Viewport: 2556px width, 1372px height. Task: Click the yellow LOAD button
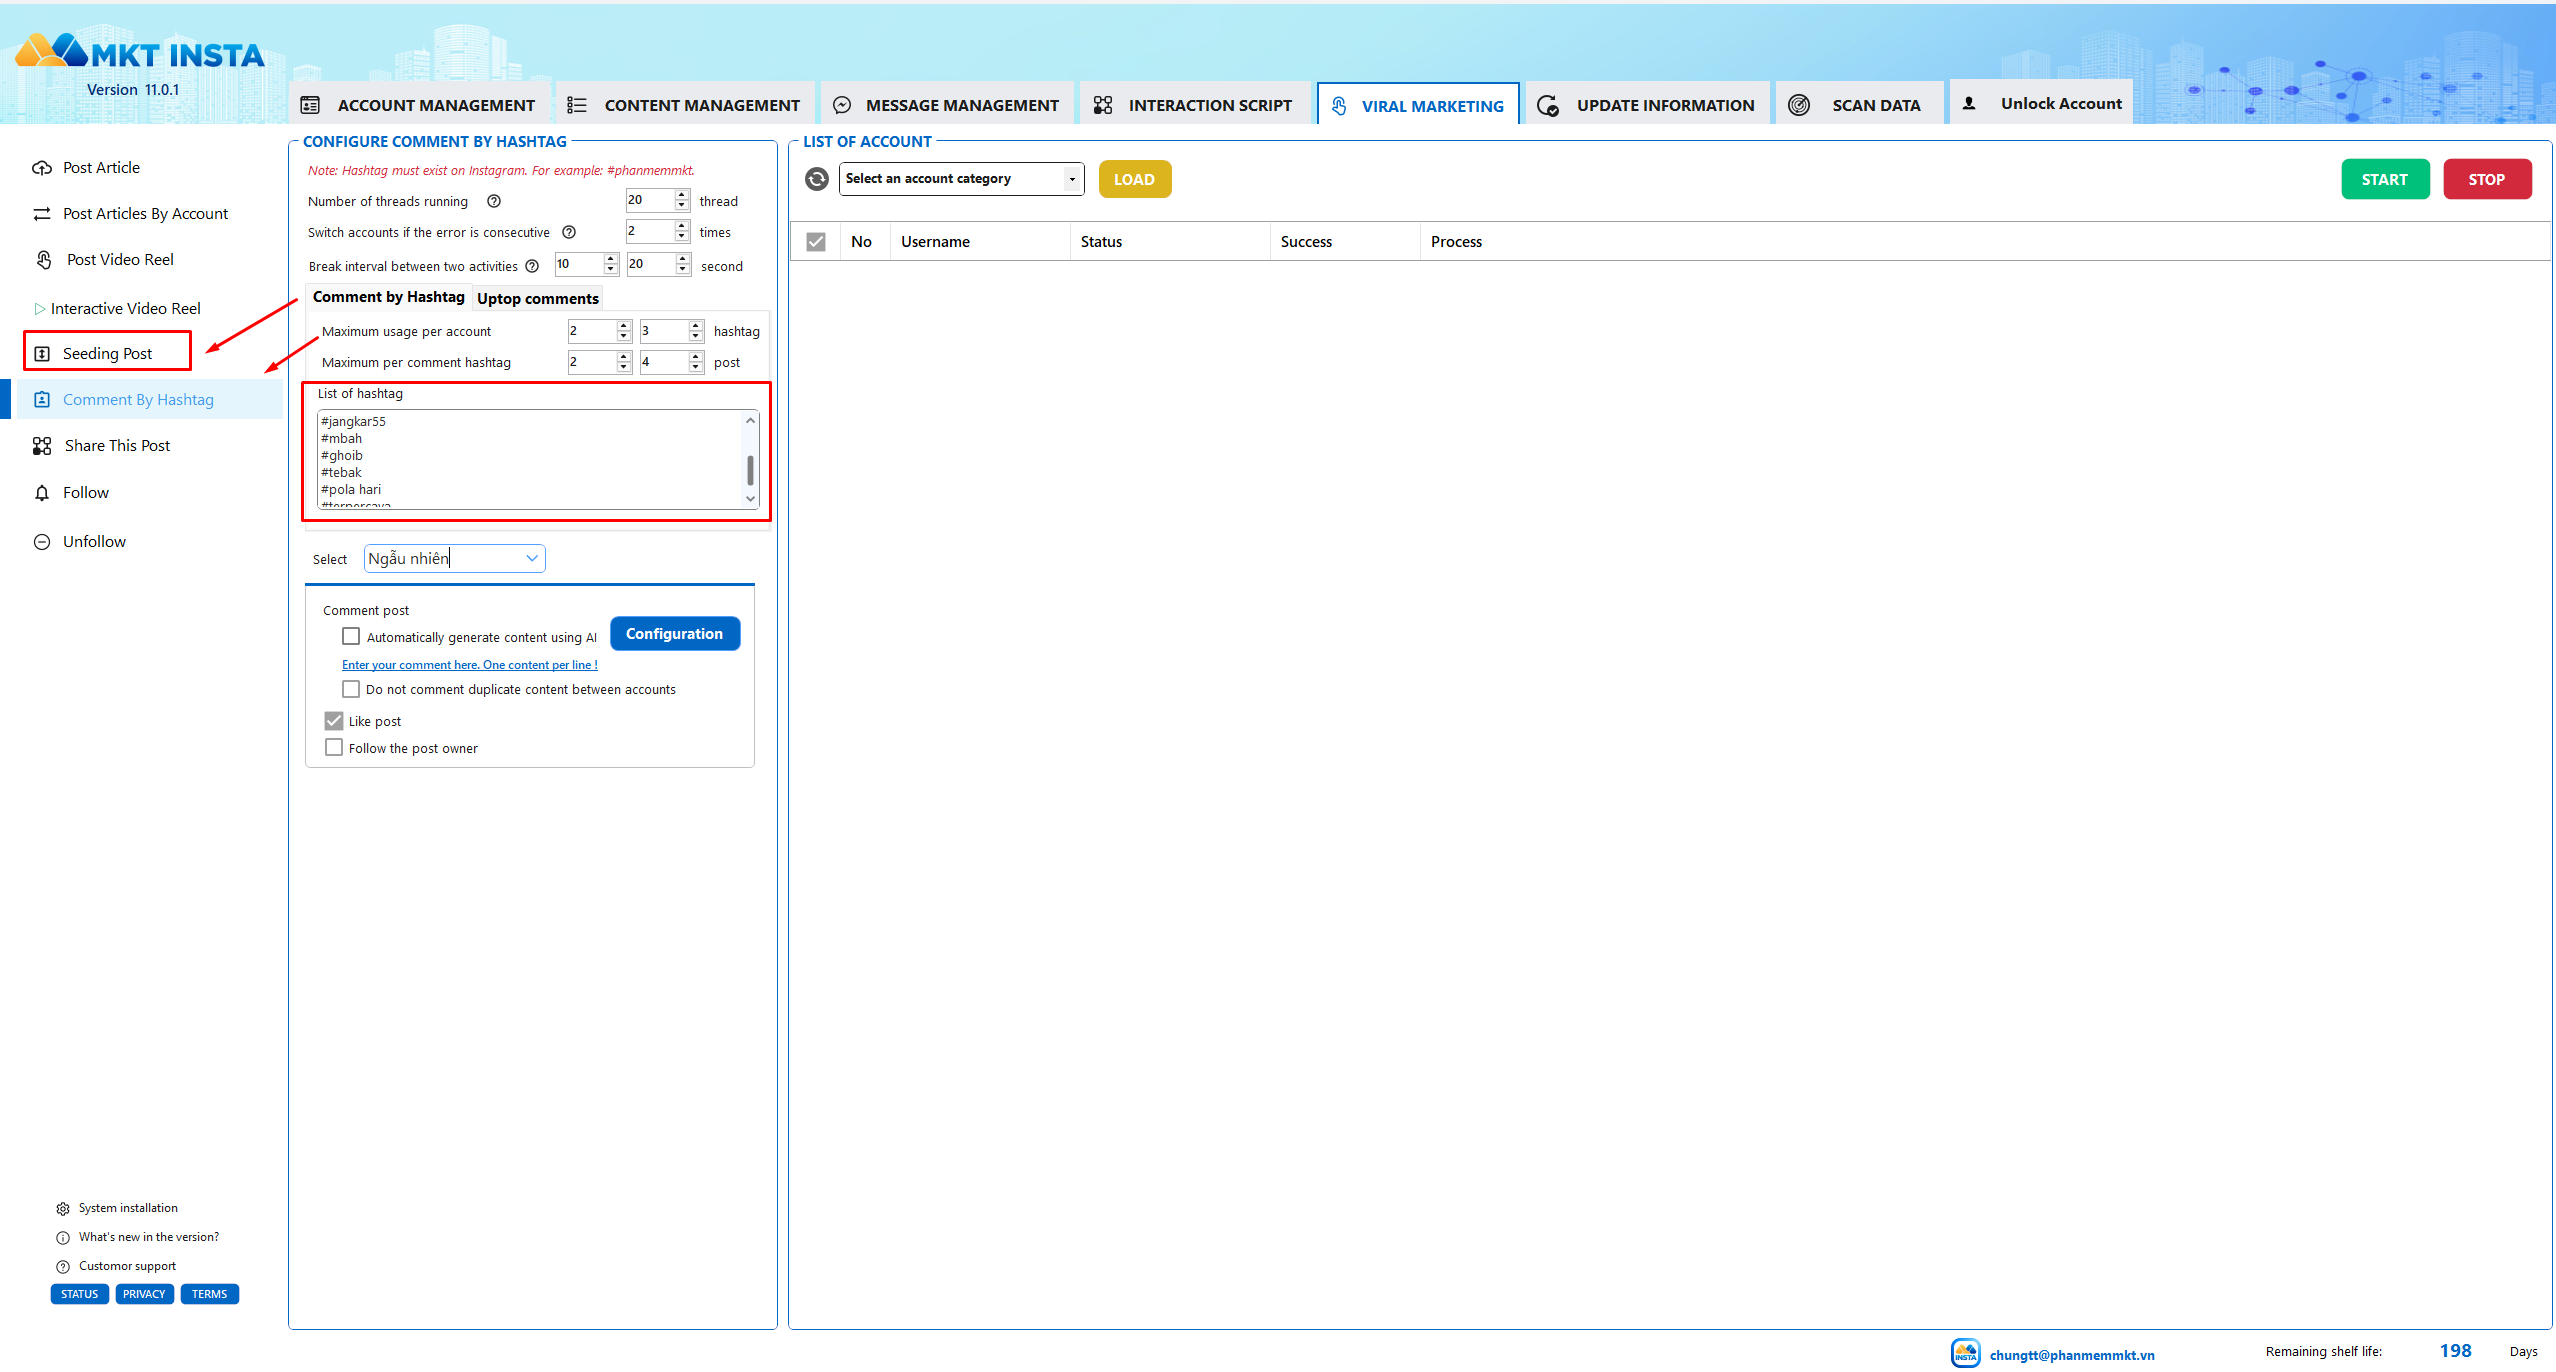pyautogui.click(x=1134, y=179)
